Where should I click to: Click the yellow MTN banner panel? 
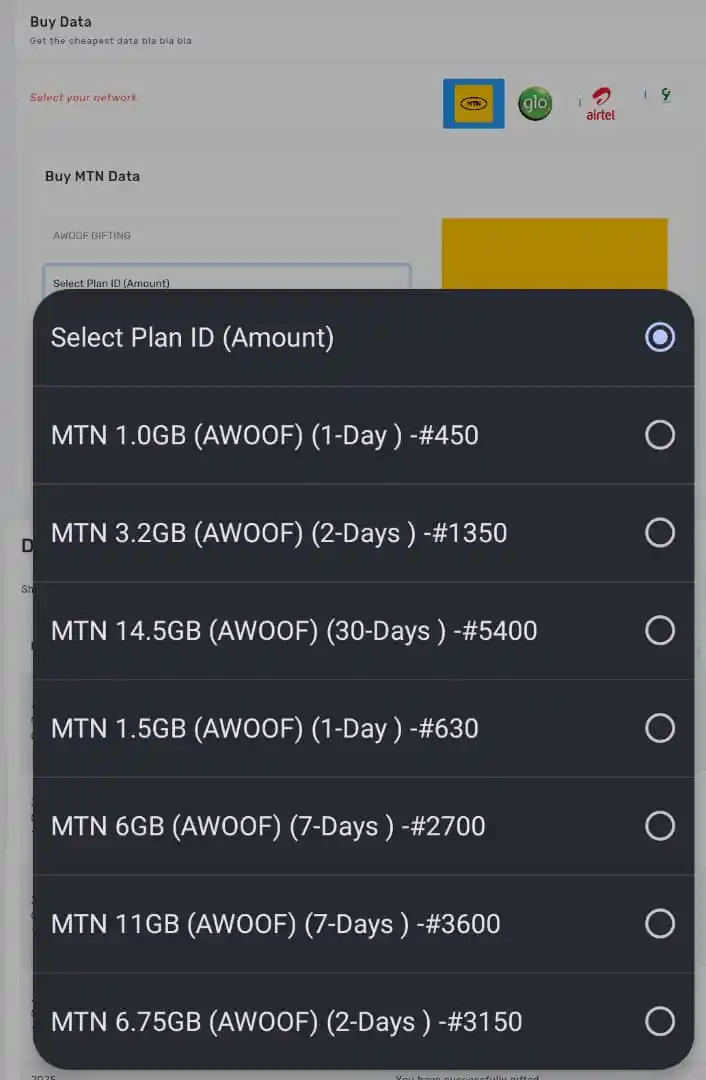click(x=554, y=253)
